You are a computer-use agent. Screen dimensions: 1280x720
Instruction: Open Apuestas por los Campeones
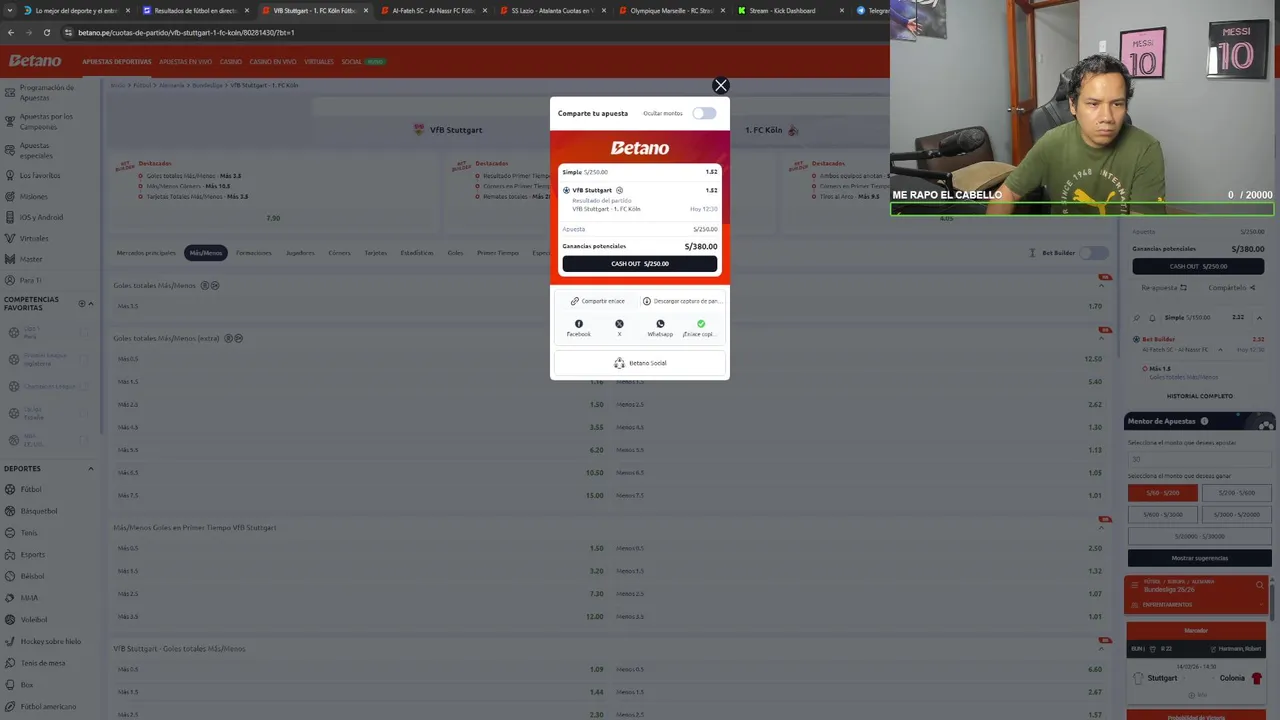pyautogui.click(x=46, y=122)
